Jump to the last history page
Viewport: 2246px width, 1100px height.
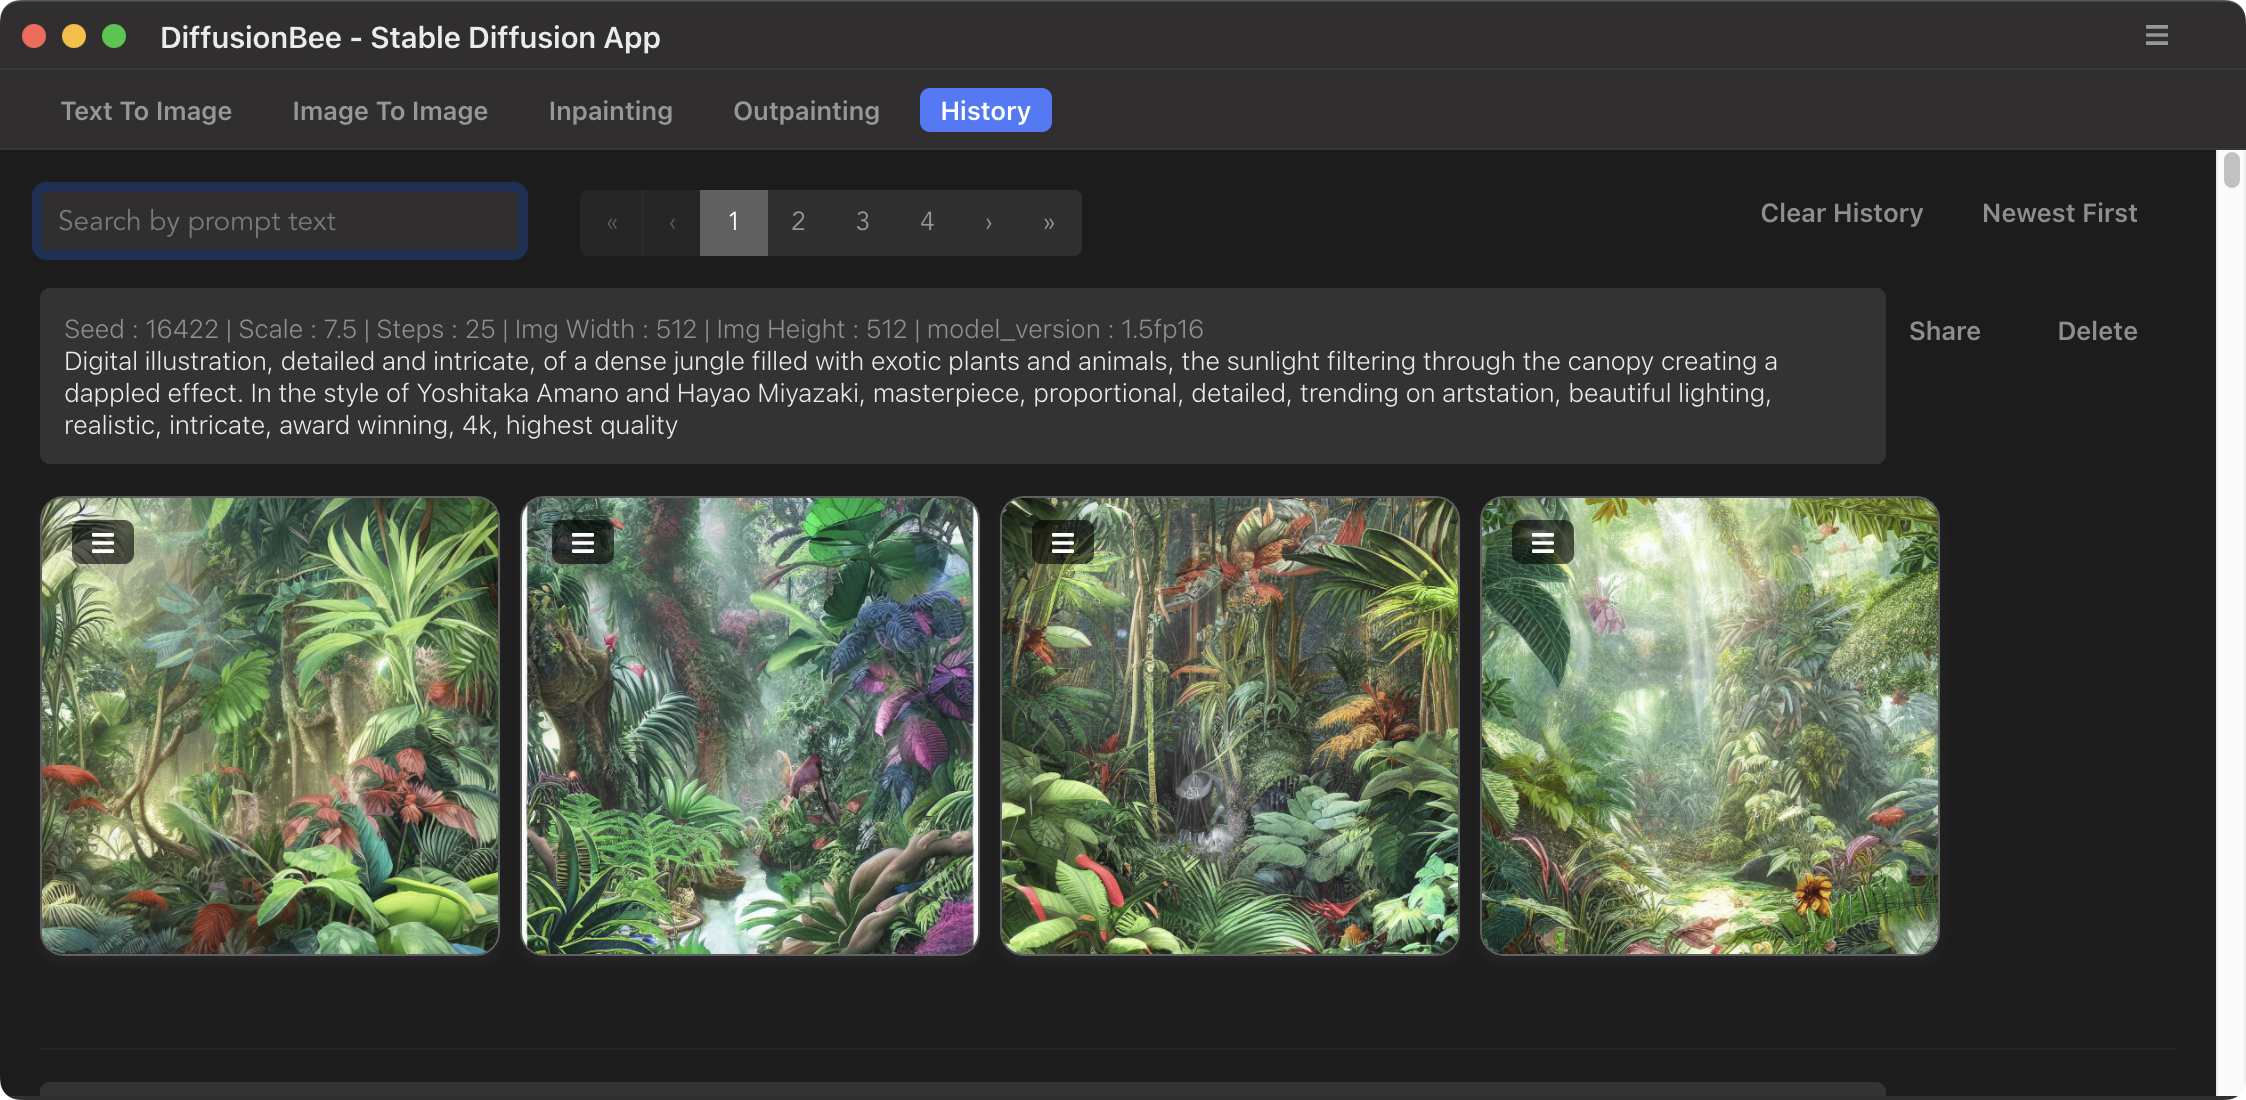[x=1048, y=222]
